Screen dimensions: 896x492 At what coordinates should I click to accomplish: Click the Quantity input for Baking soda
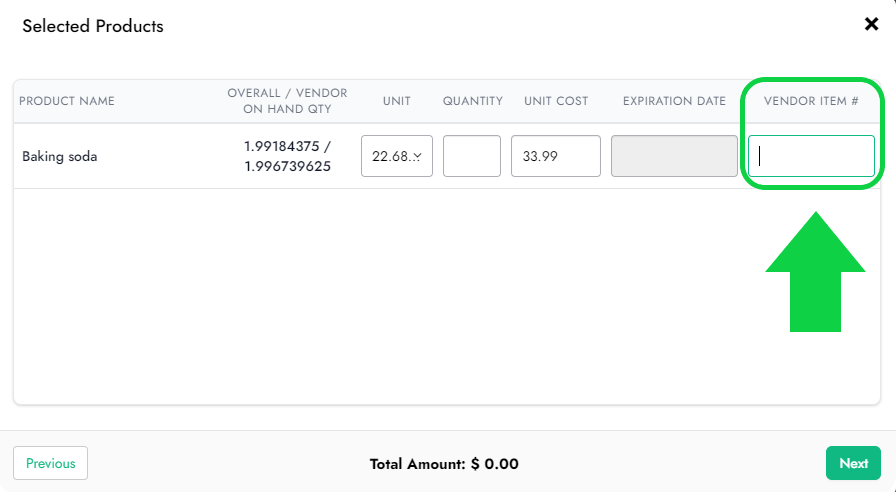point(471,156)
